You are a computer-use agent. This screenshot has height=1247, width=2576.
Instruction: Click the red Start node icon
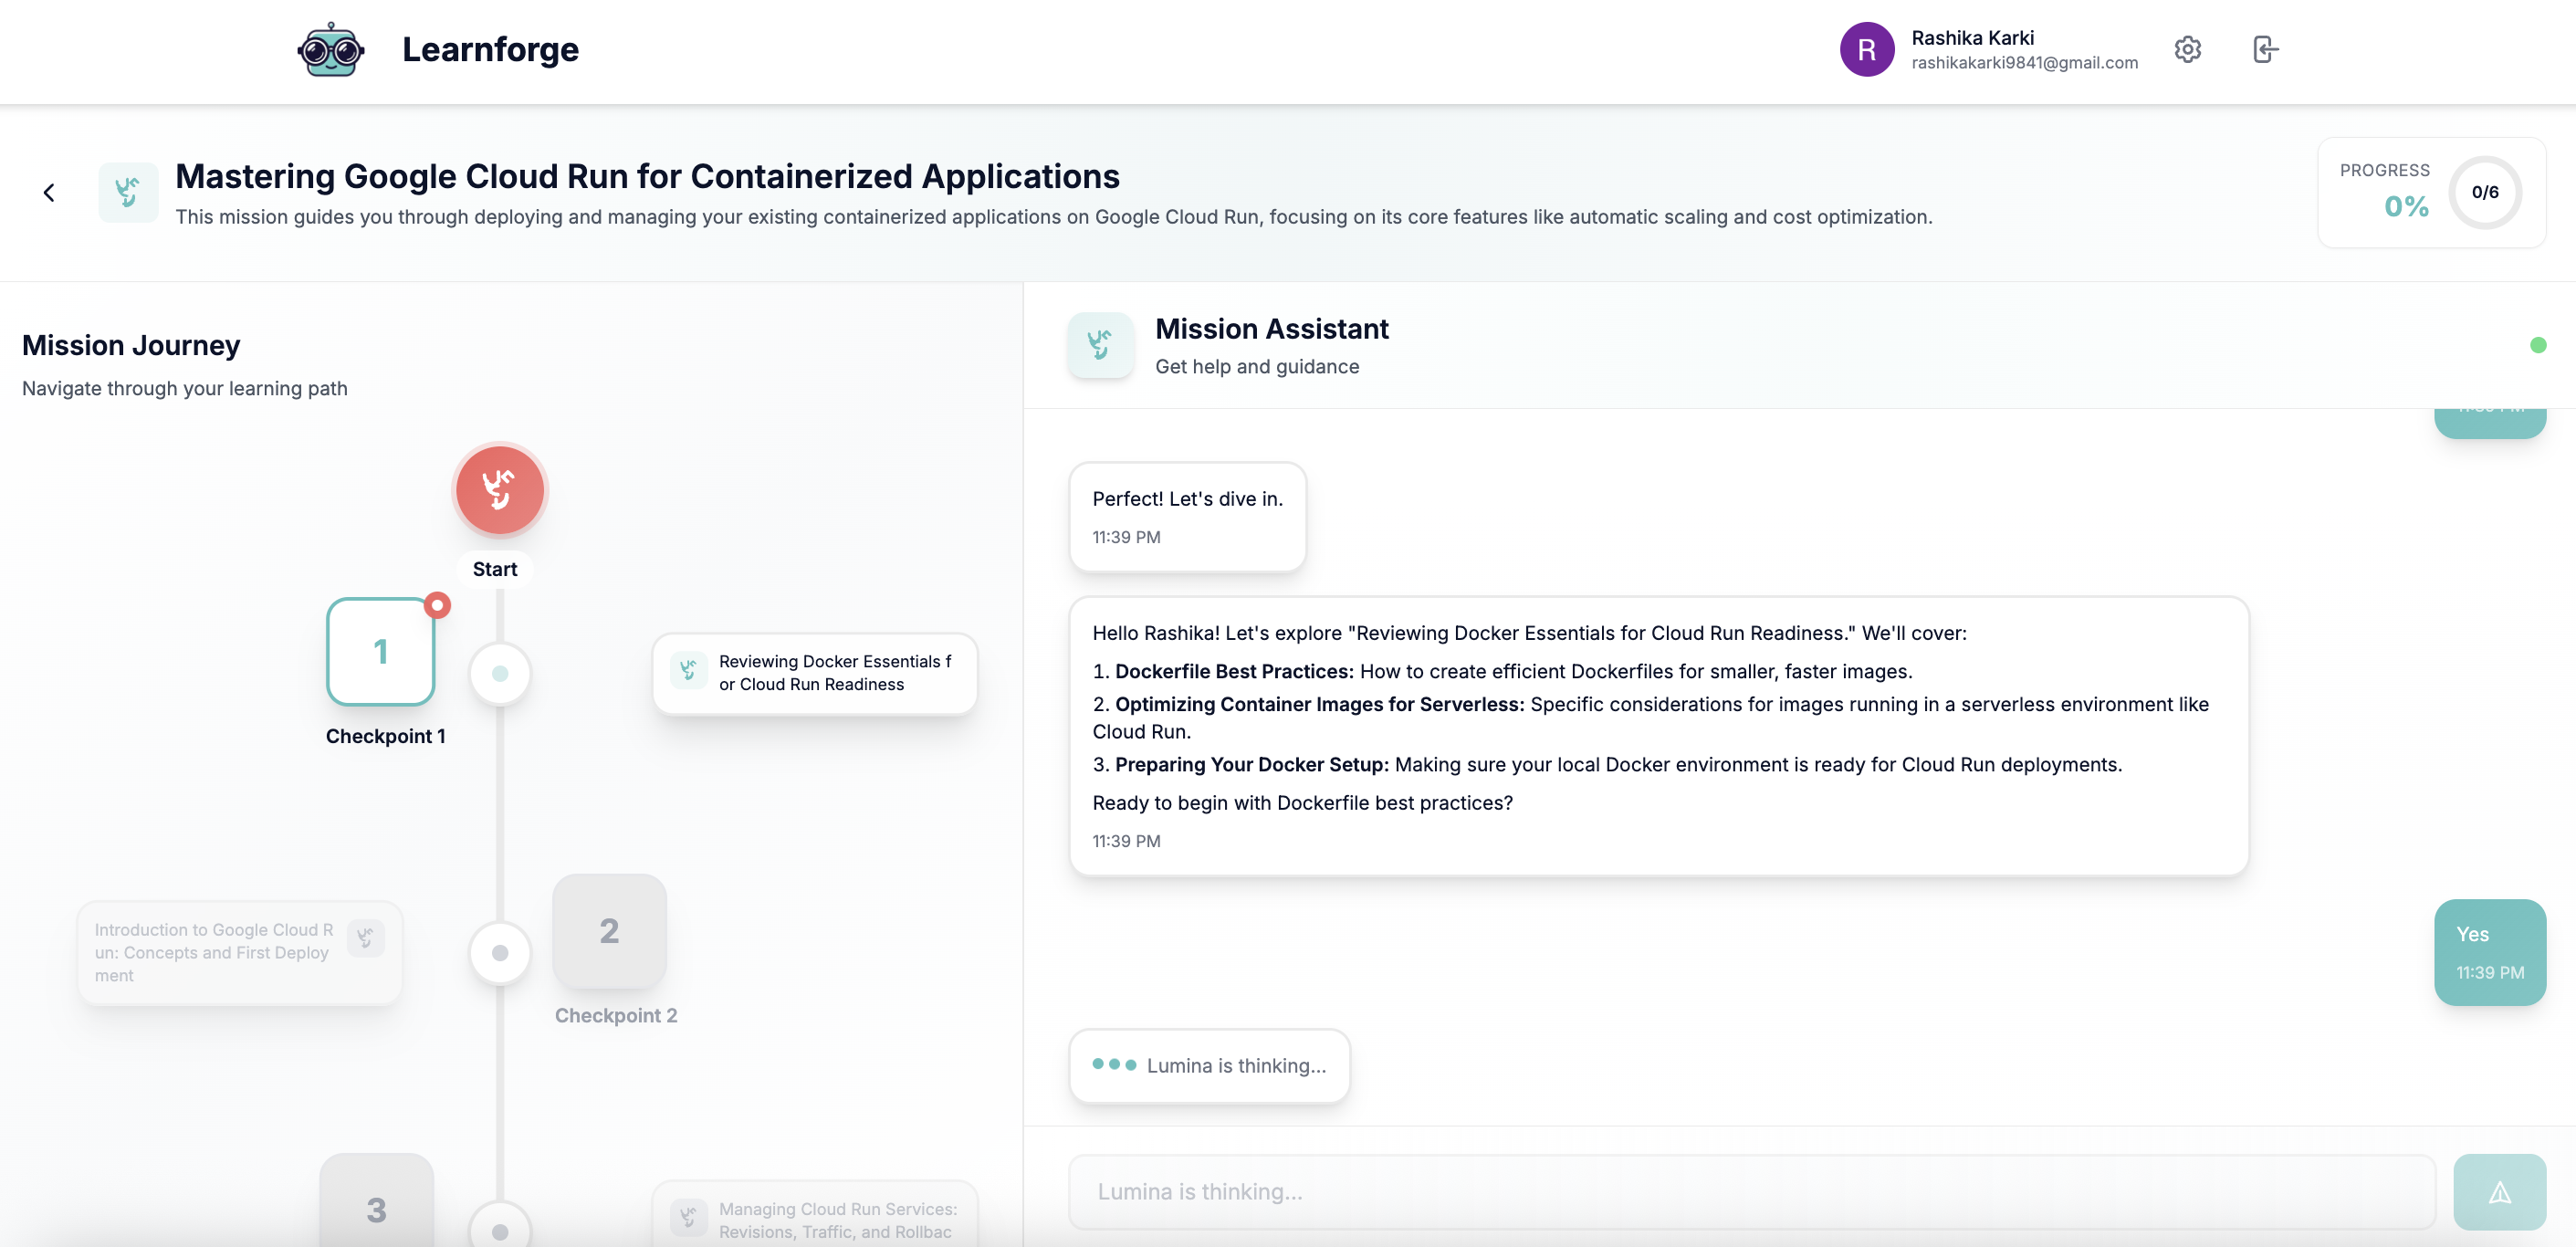coord(499,490)
